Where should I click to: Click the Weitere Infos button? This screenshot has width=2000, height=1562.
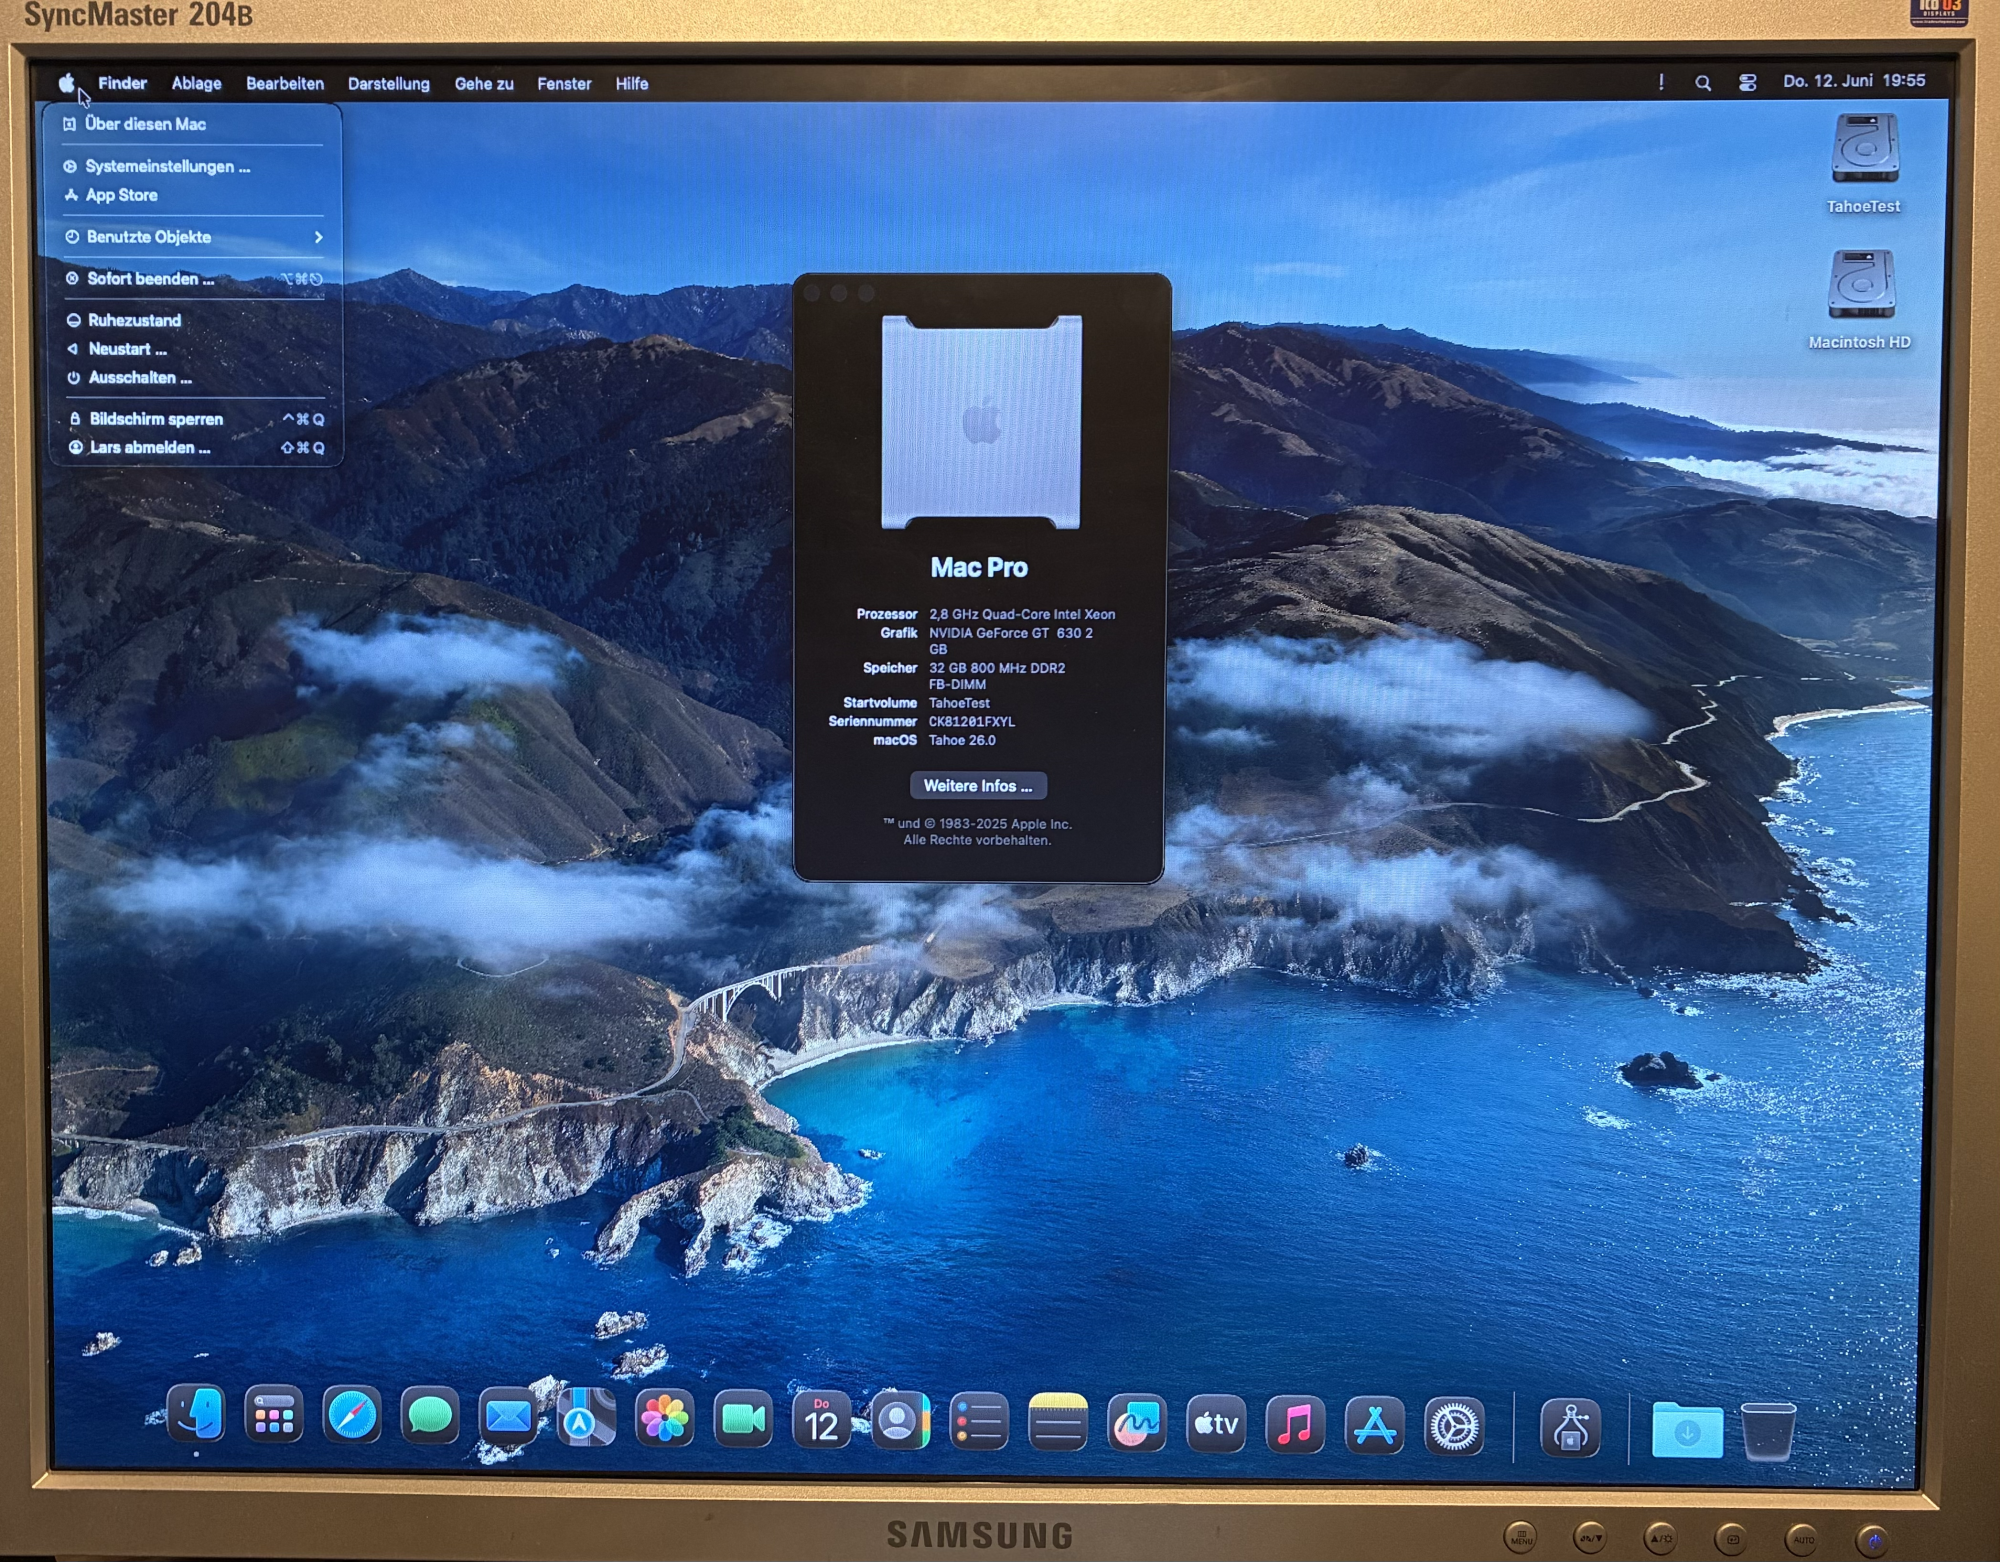[x=978, y=786]
